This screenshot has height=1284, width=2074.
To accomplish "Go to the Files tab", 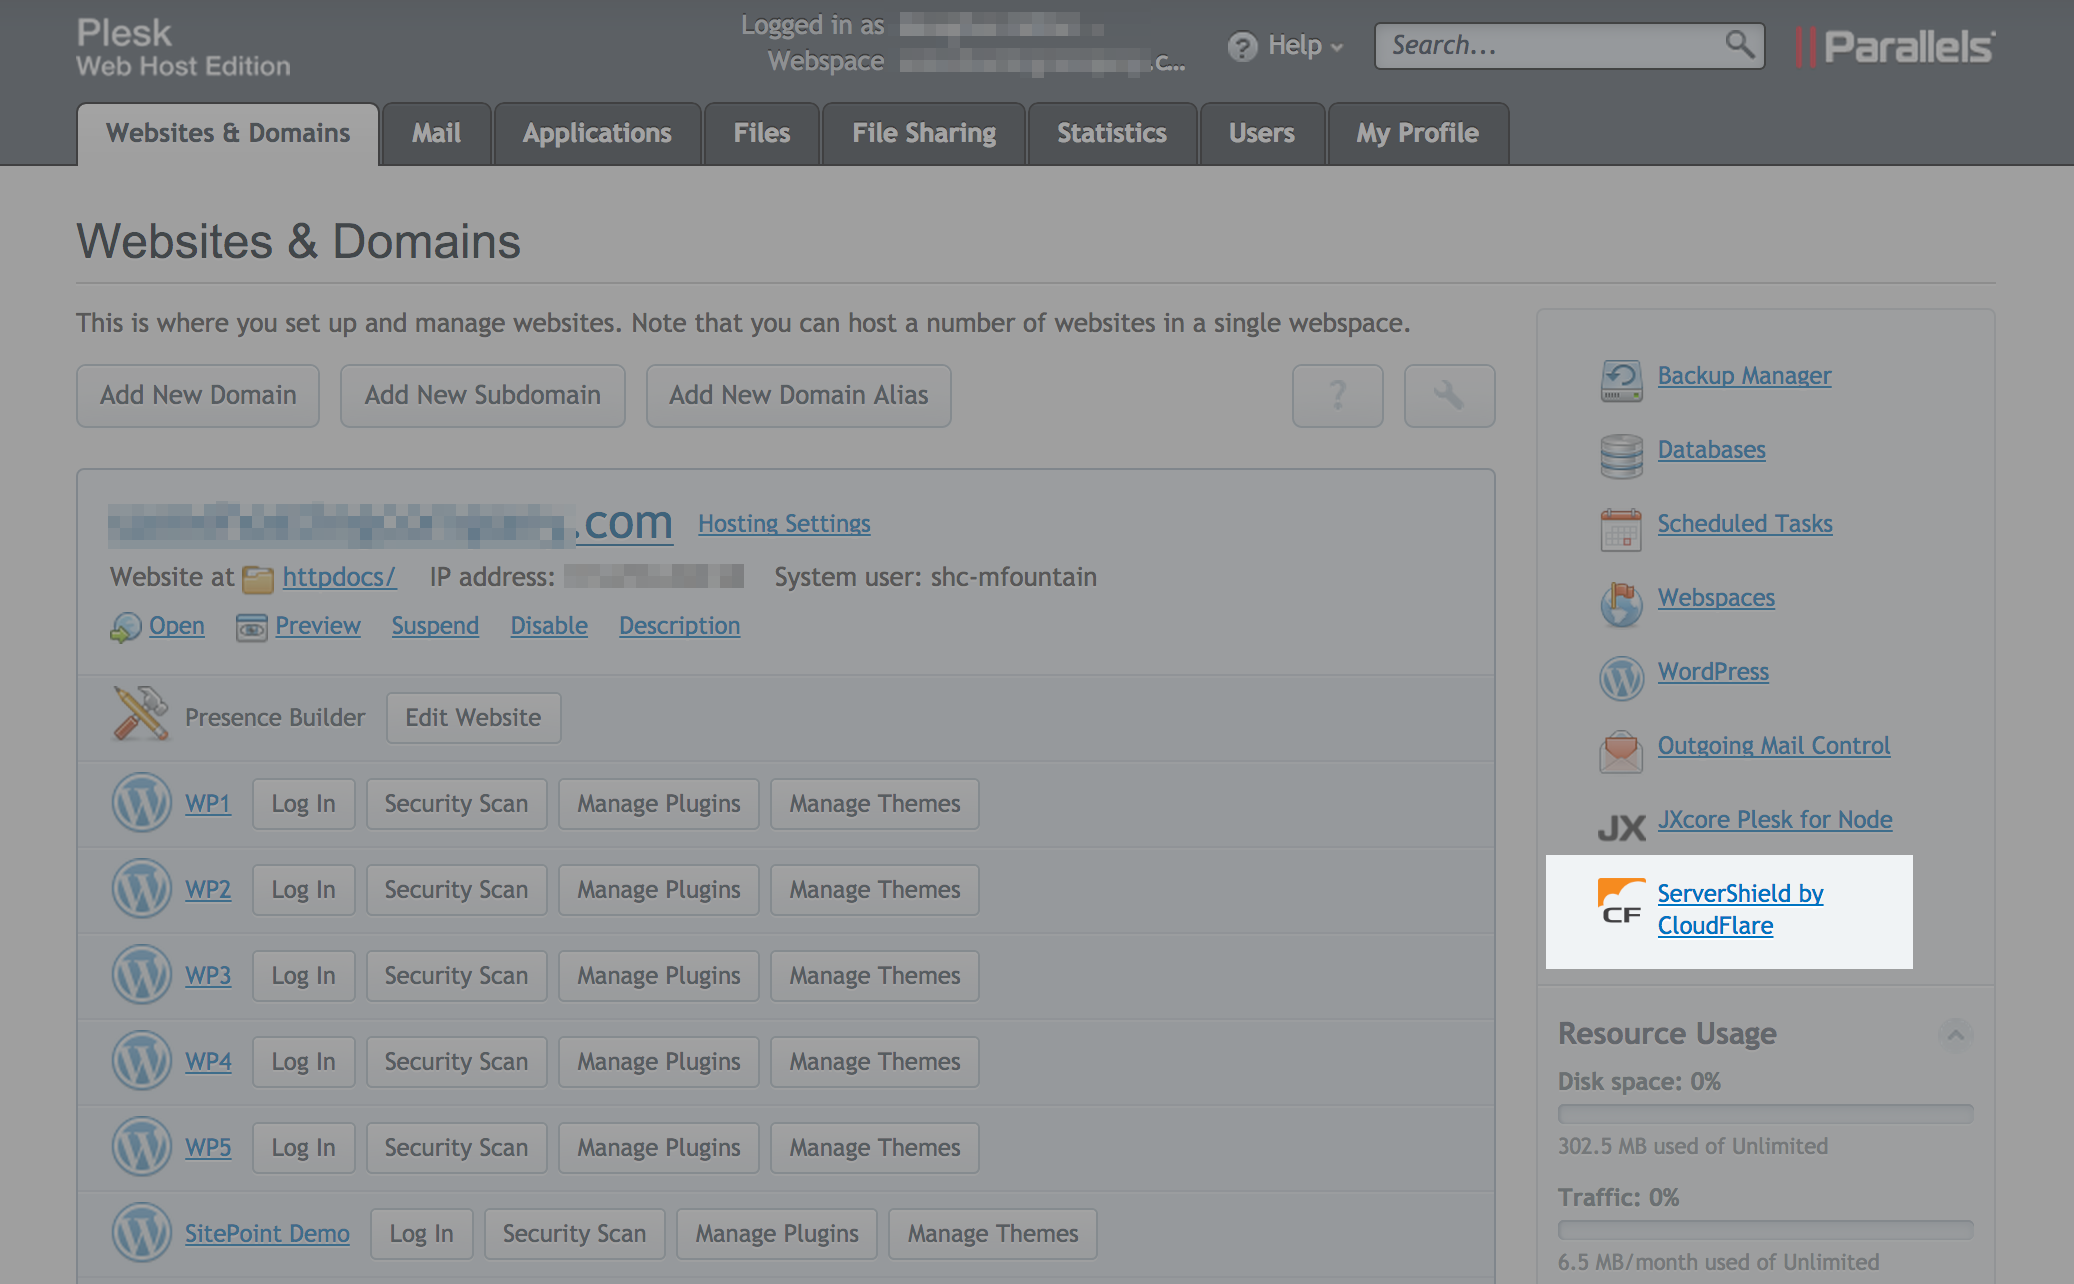I will coord(762,134).
